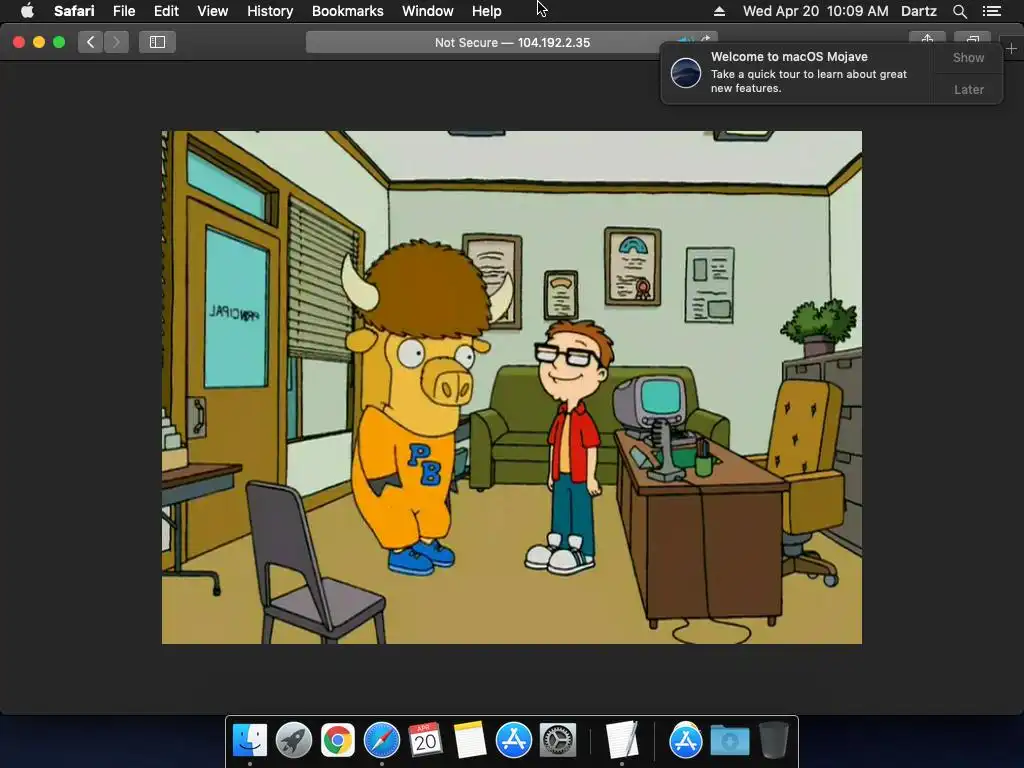Screen dimensions: 1024x768
Task: Open the History menu
Action: click(270, 11)
